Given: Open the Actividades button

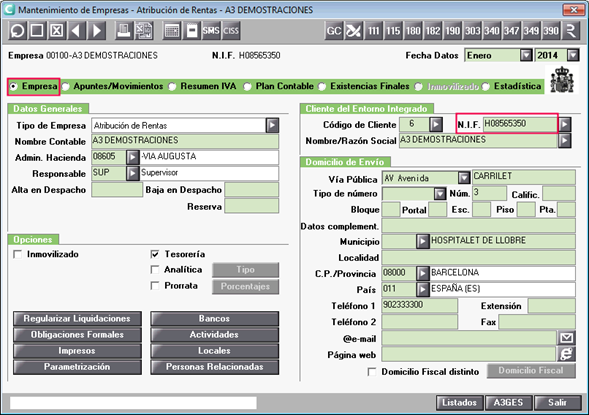Looking at the screenshot, I should click(x=214, y=335).
